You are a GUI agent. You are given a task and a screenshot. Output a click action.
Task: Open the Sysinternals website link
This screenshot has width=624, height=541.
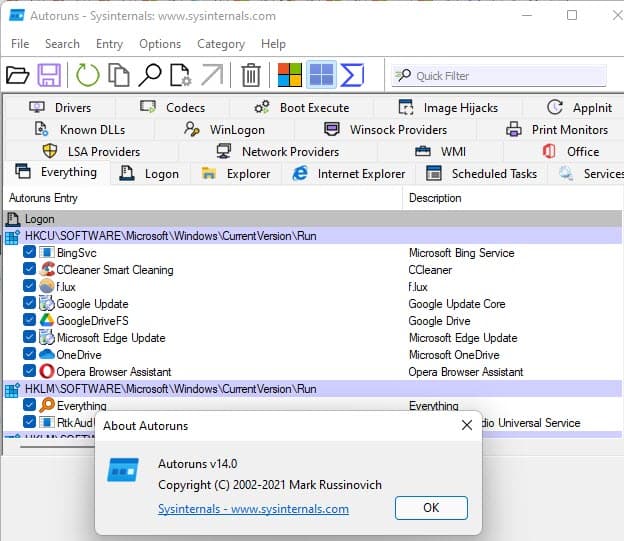[x=253, y=509]
